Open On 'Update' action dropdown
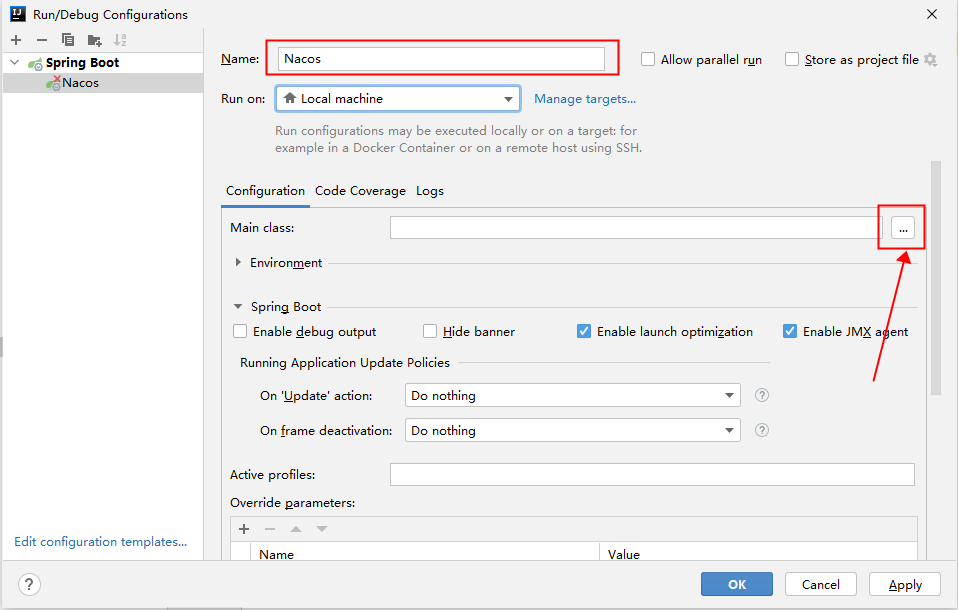Viewport: 958px width, 610px height. pos(572,395)
